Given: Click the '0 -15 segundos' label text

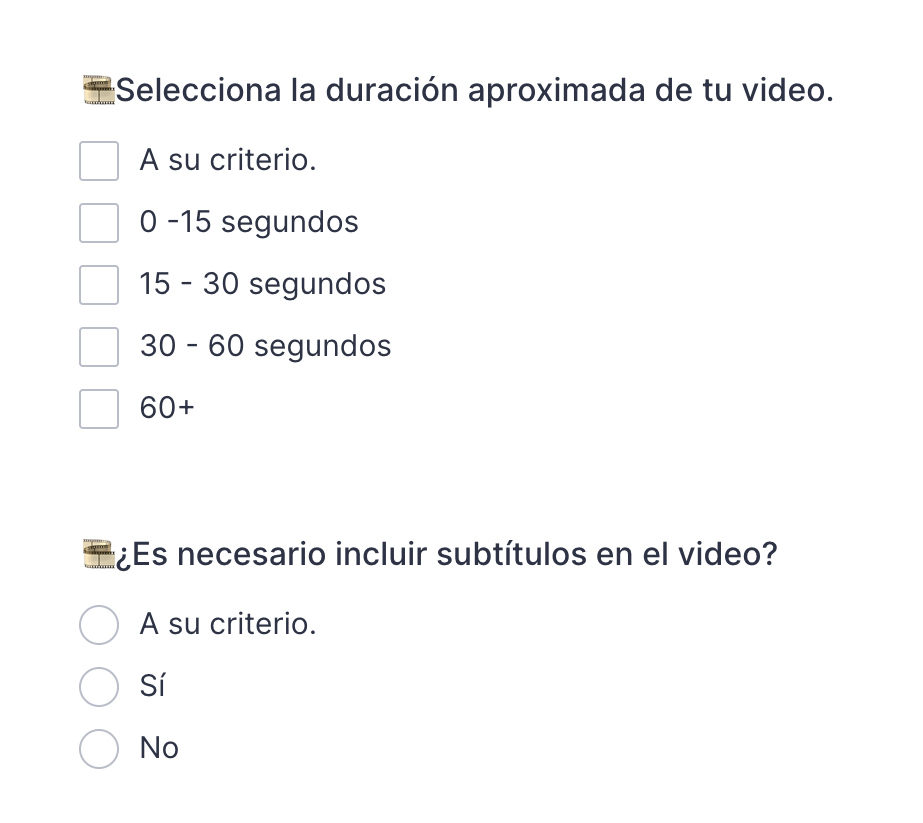Looking at the screenshot, I should [249, 222].
